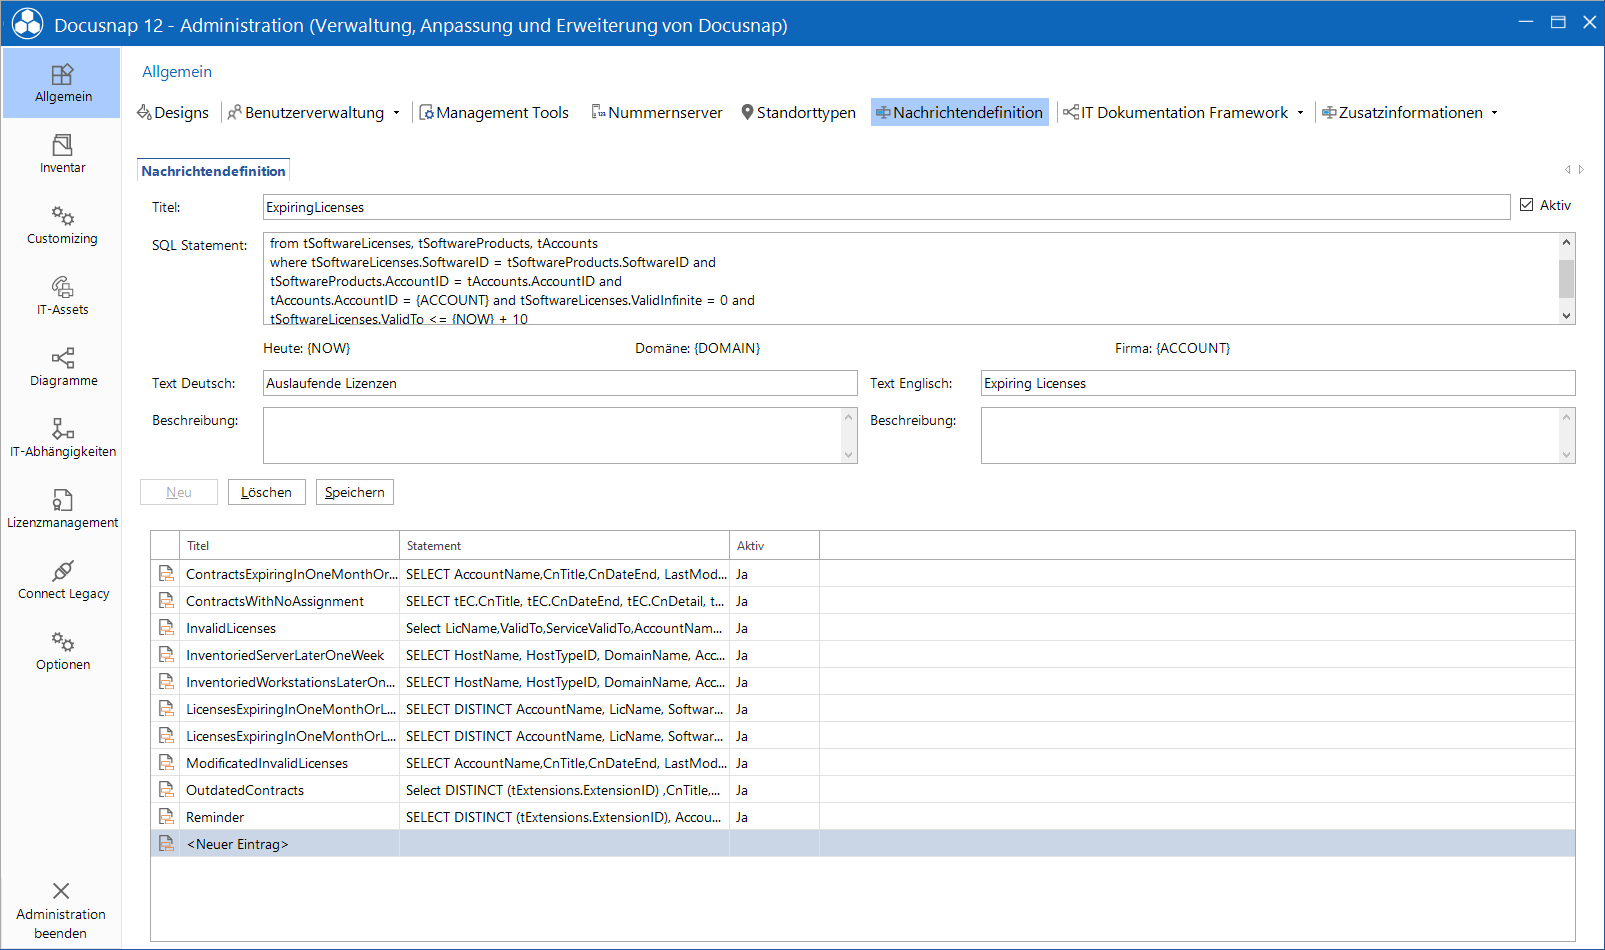Click the Text Deutsch input field
Screen dimensions: 1605x950
point(560,383)
